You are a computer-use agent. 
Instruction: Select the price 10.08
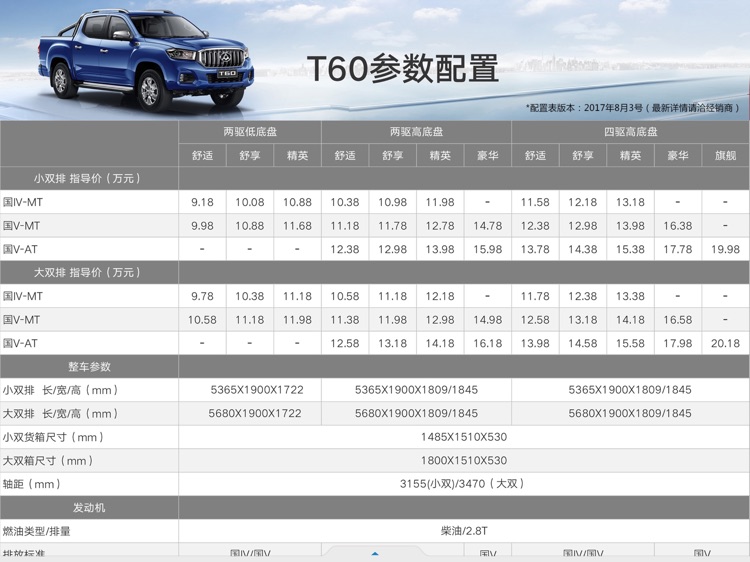coord(250,202)
